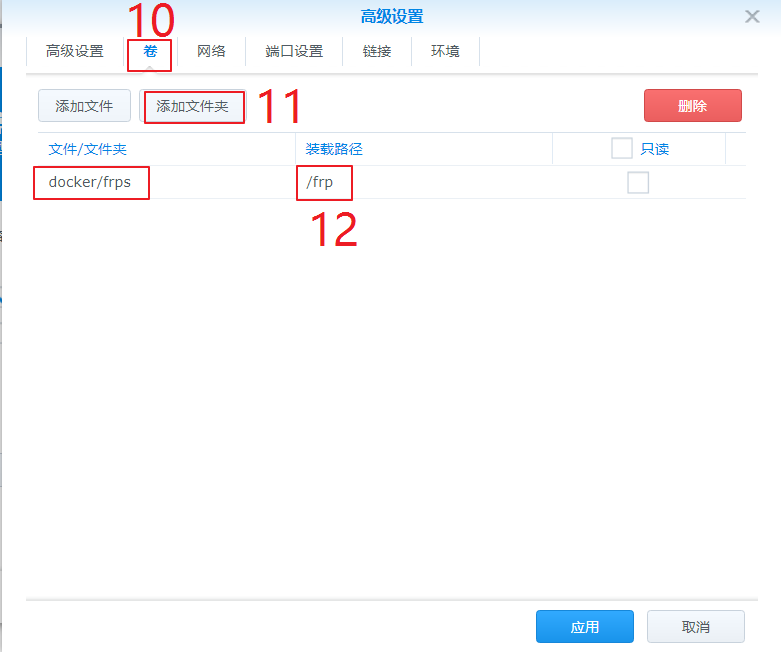
Task: Enable read-only for the docker/frps row
Action: (638, 182)
